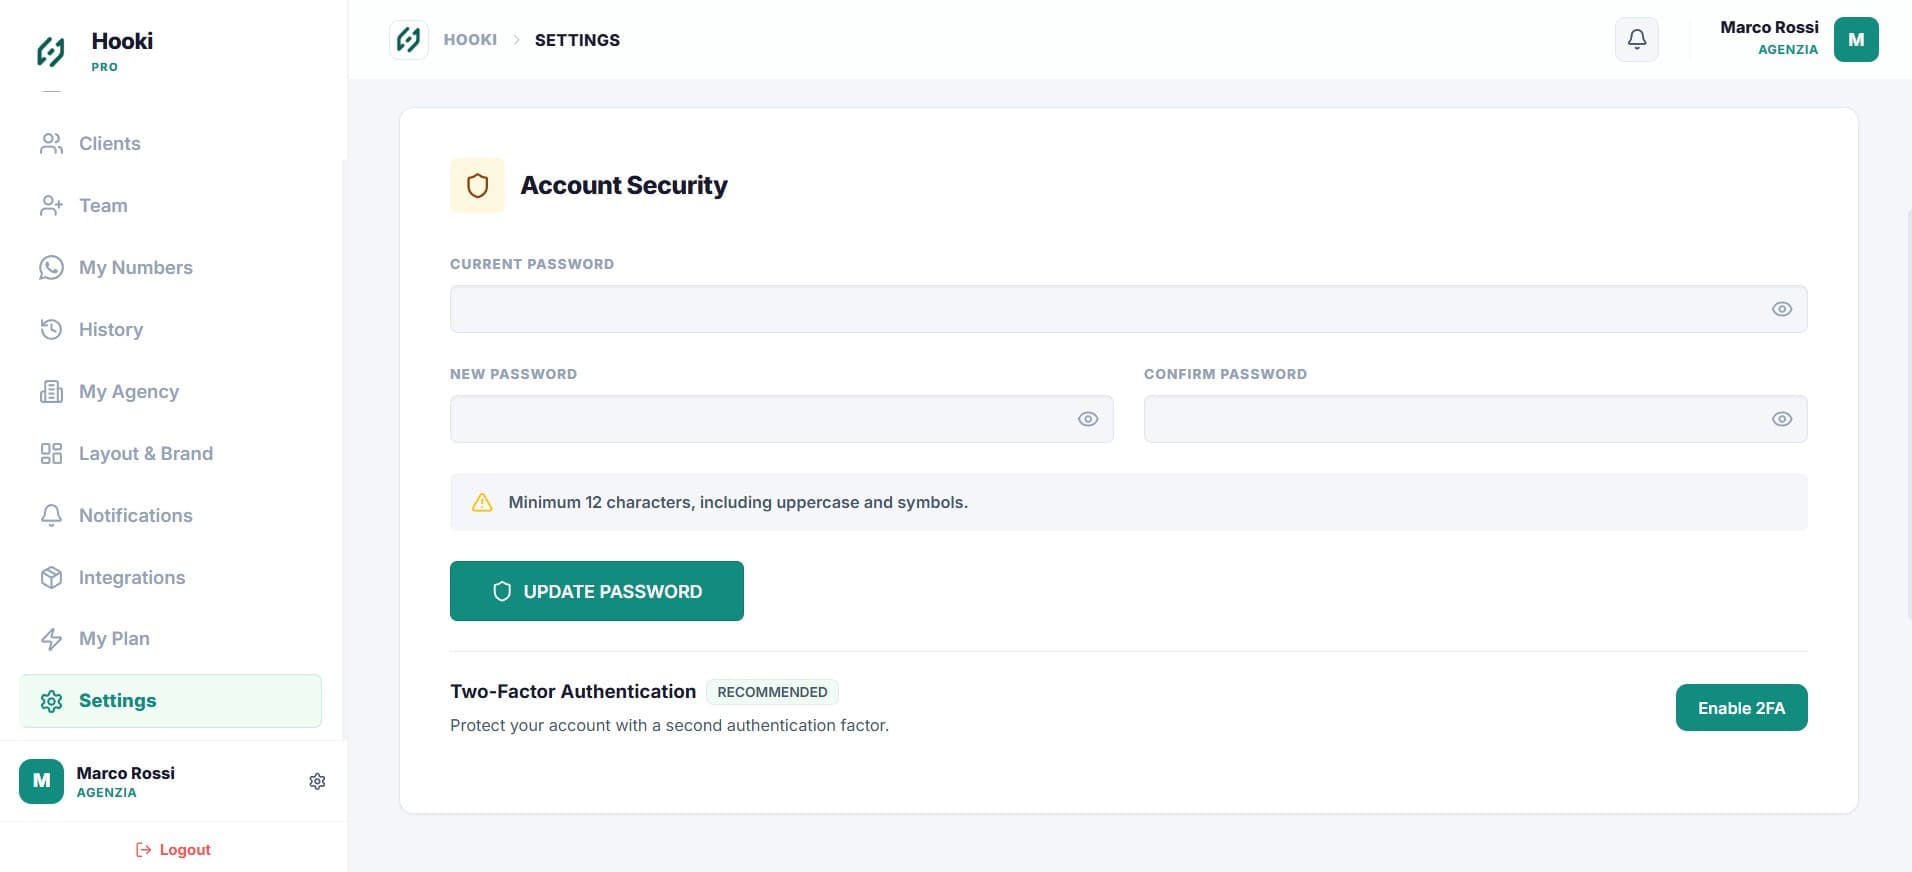Select History from the sidebar
This screenshot has height=872, width=1912.
click(170, 330)
